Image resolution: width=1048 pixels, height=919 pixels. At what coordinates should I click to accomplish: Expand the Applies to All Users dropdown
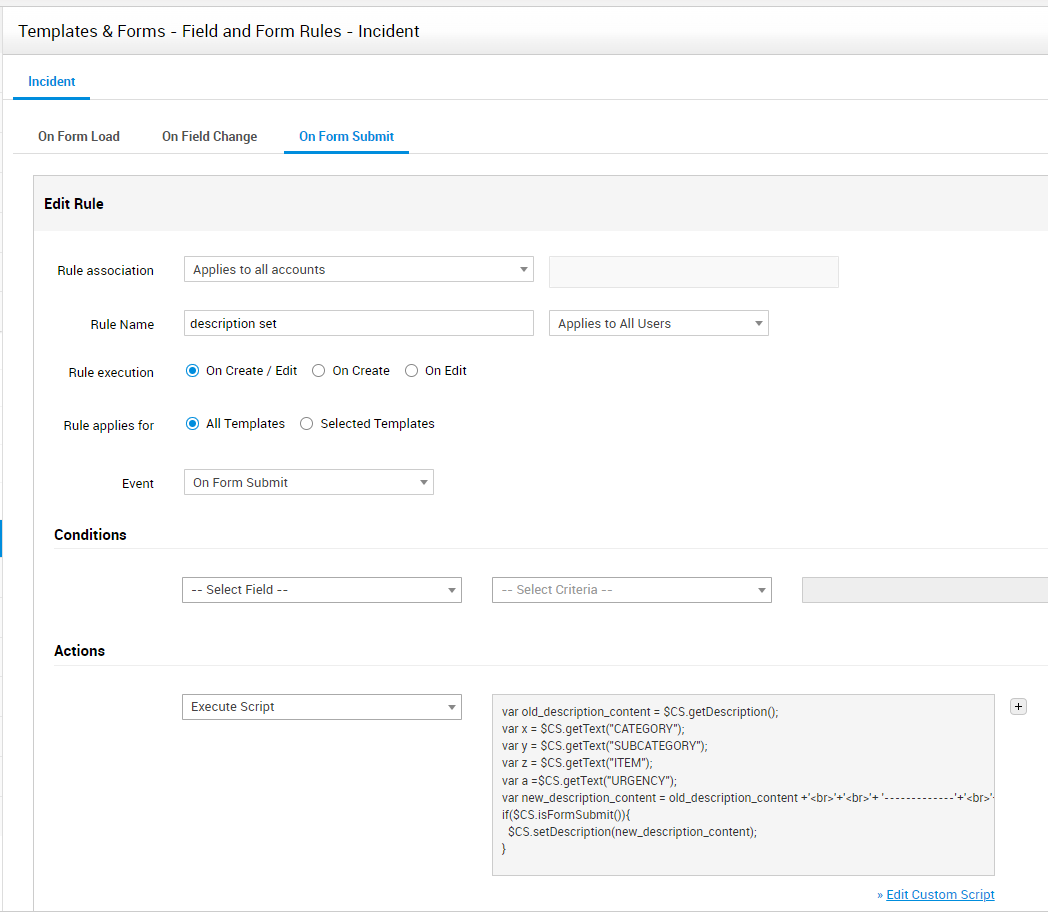tap(658, 323)
